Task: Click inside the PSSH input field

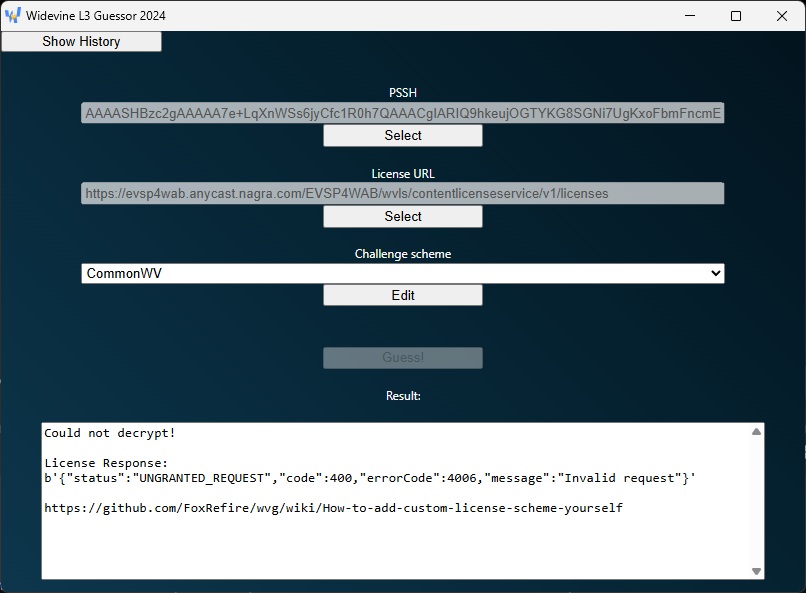Action: [402, 113]
